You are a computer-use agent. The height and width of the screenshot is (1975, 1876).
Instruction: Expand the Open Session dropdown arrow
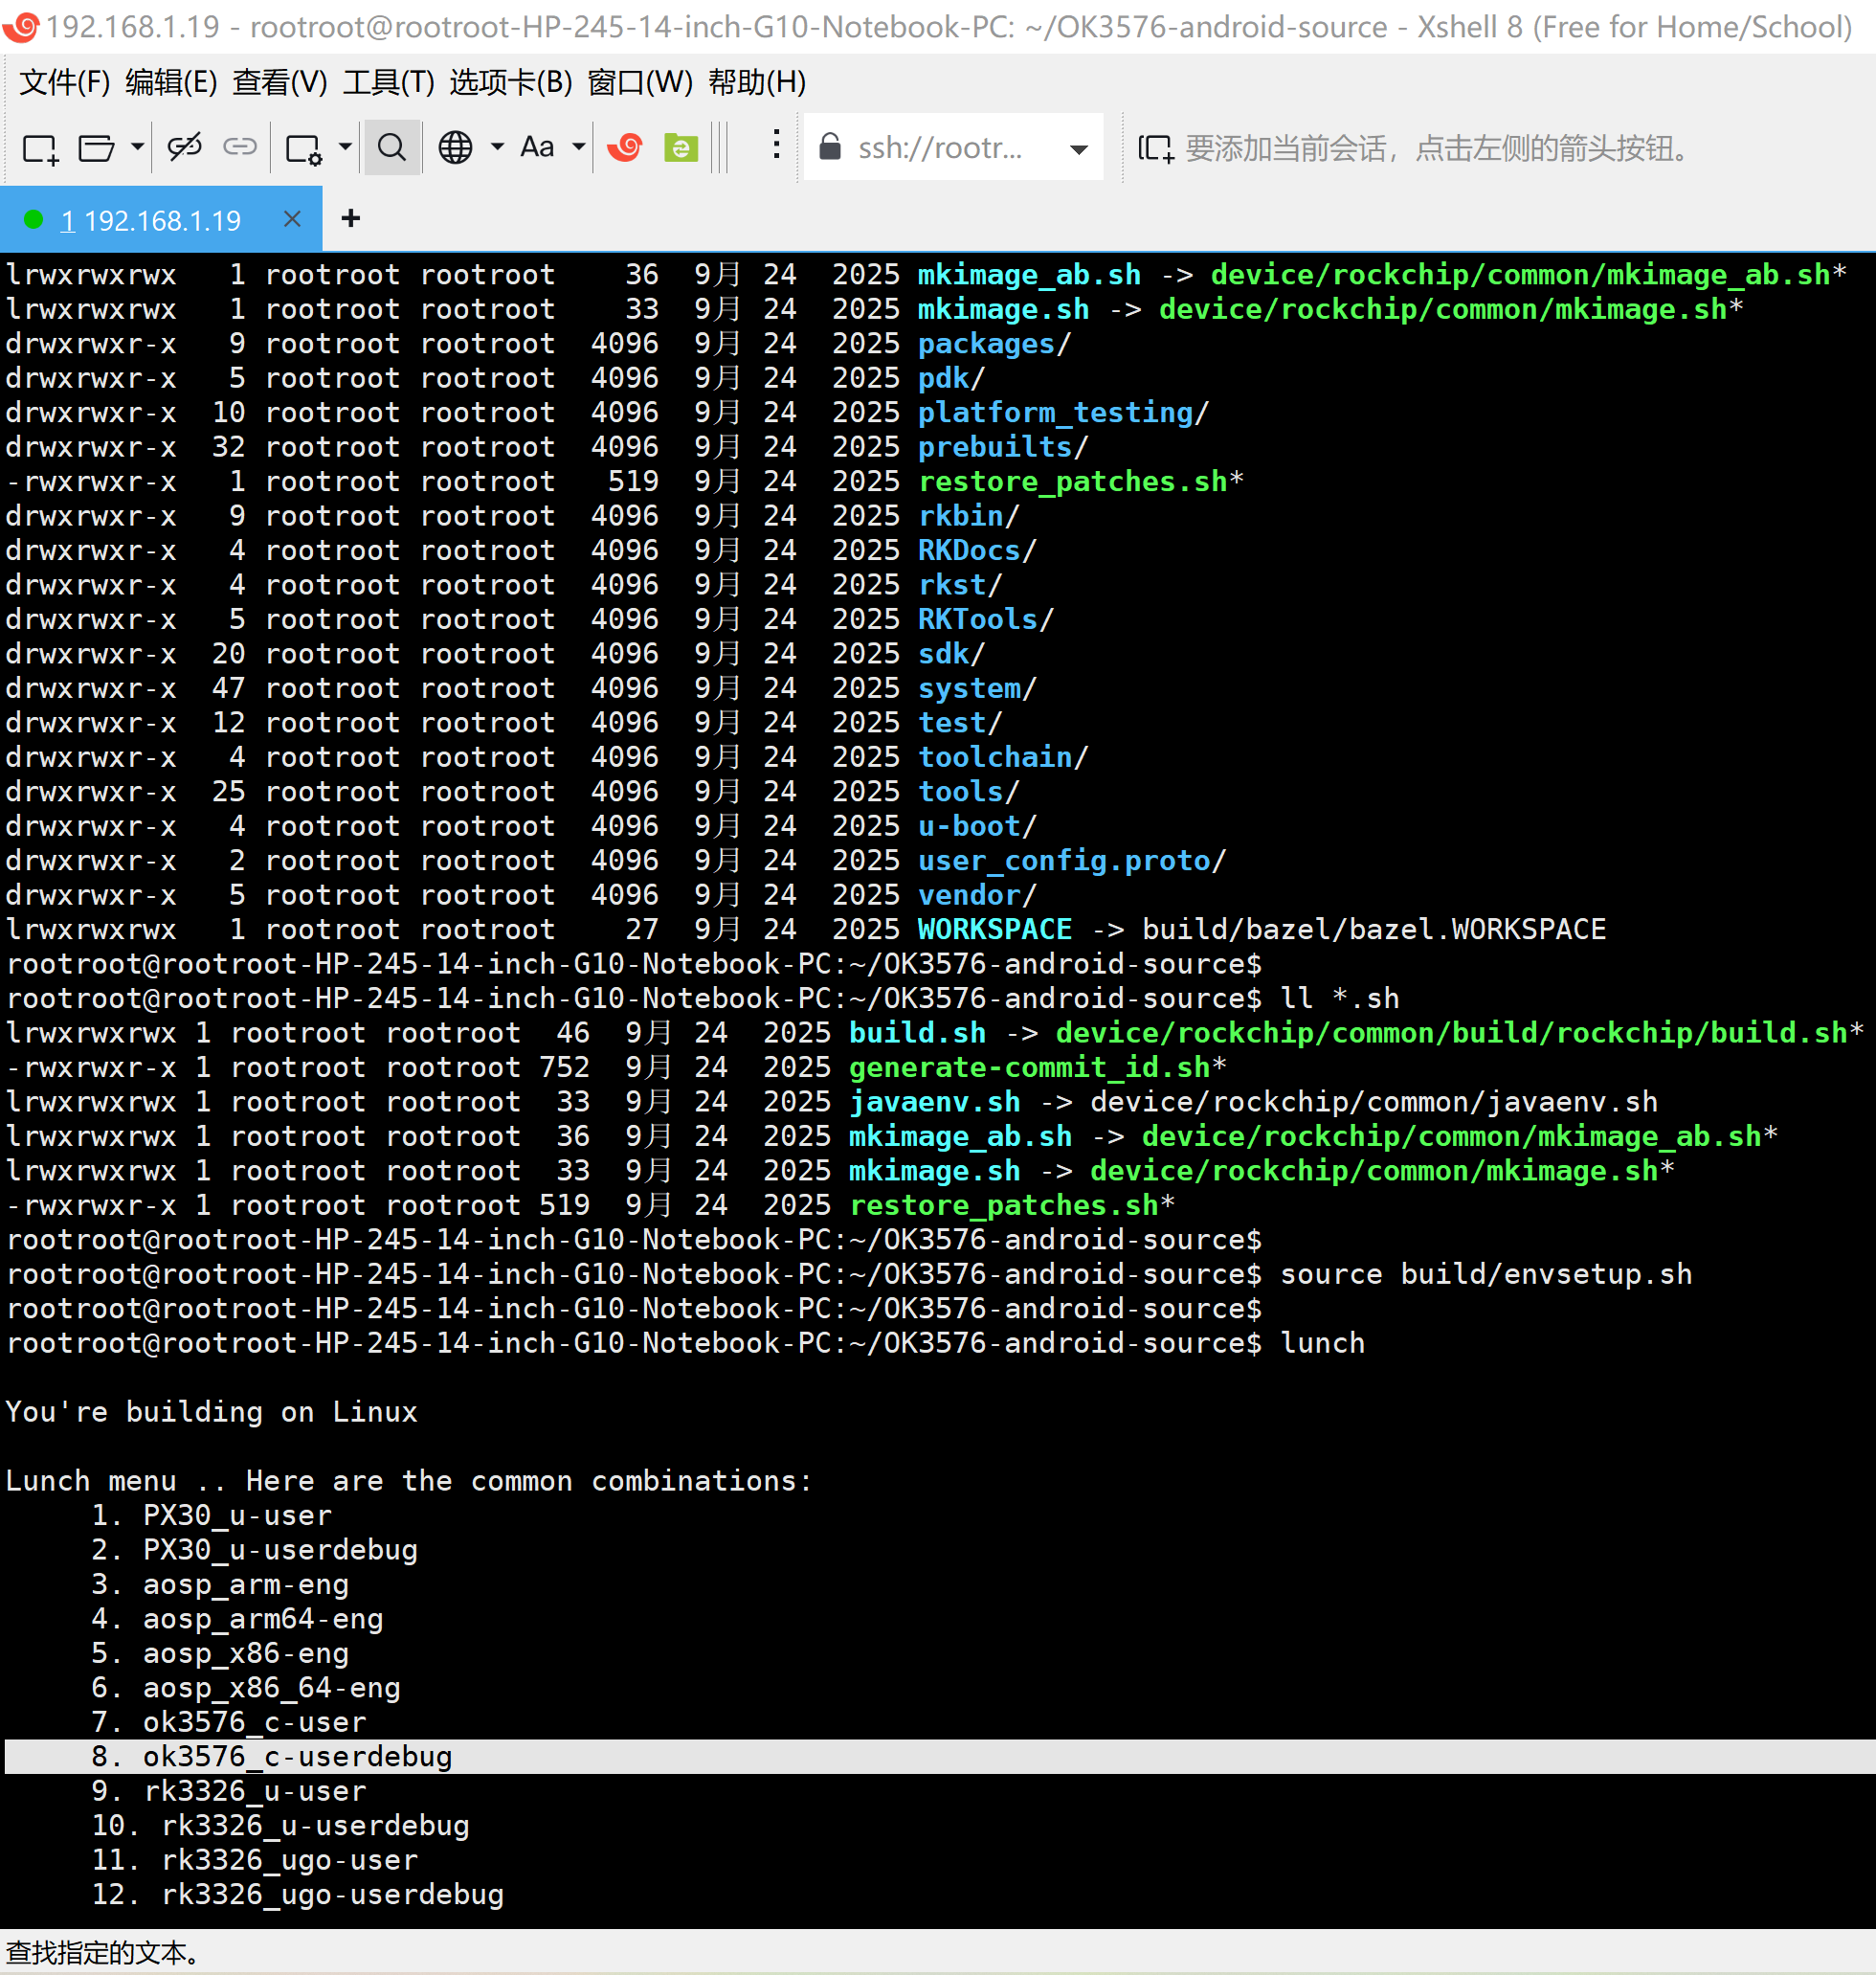click(x=137, y=148)
